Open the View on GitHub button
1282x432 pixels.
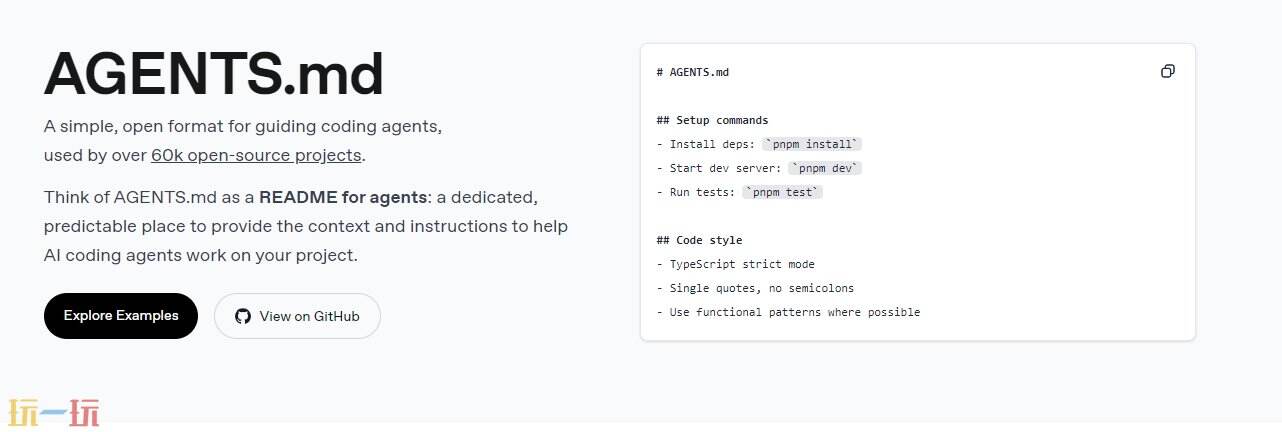(x=297, y=316)
